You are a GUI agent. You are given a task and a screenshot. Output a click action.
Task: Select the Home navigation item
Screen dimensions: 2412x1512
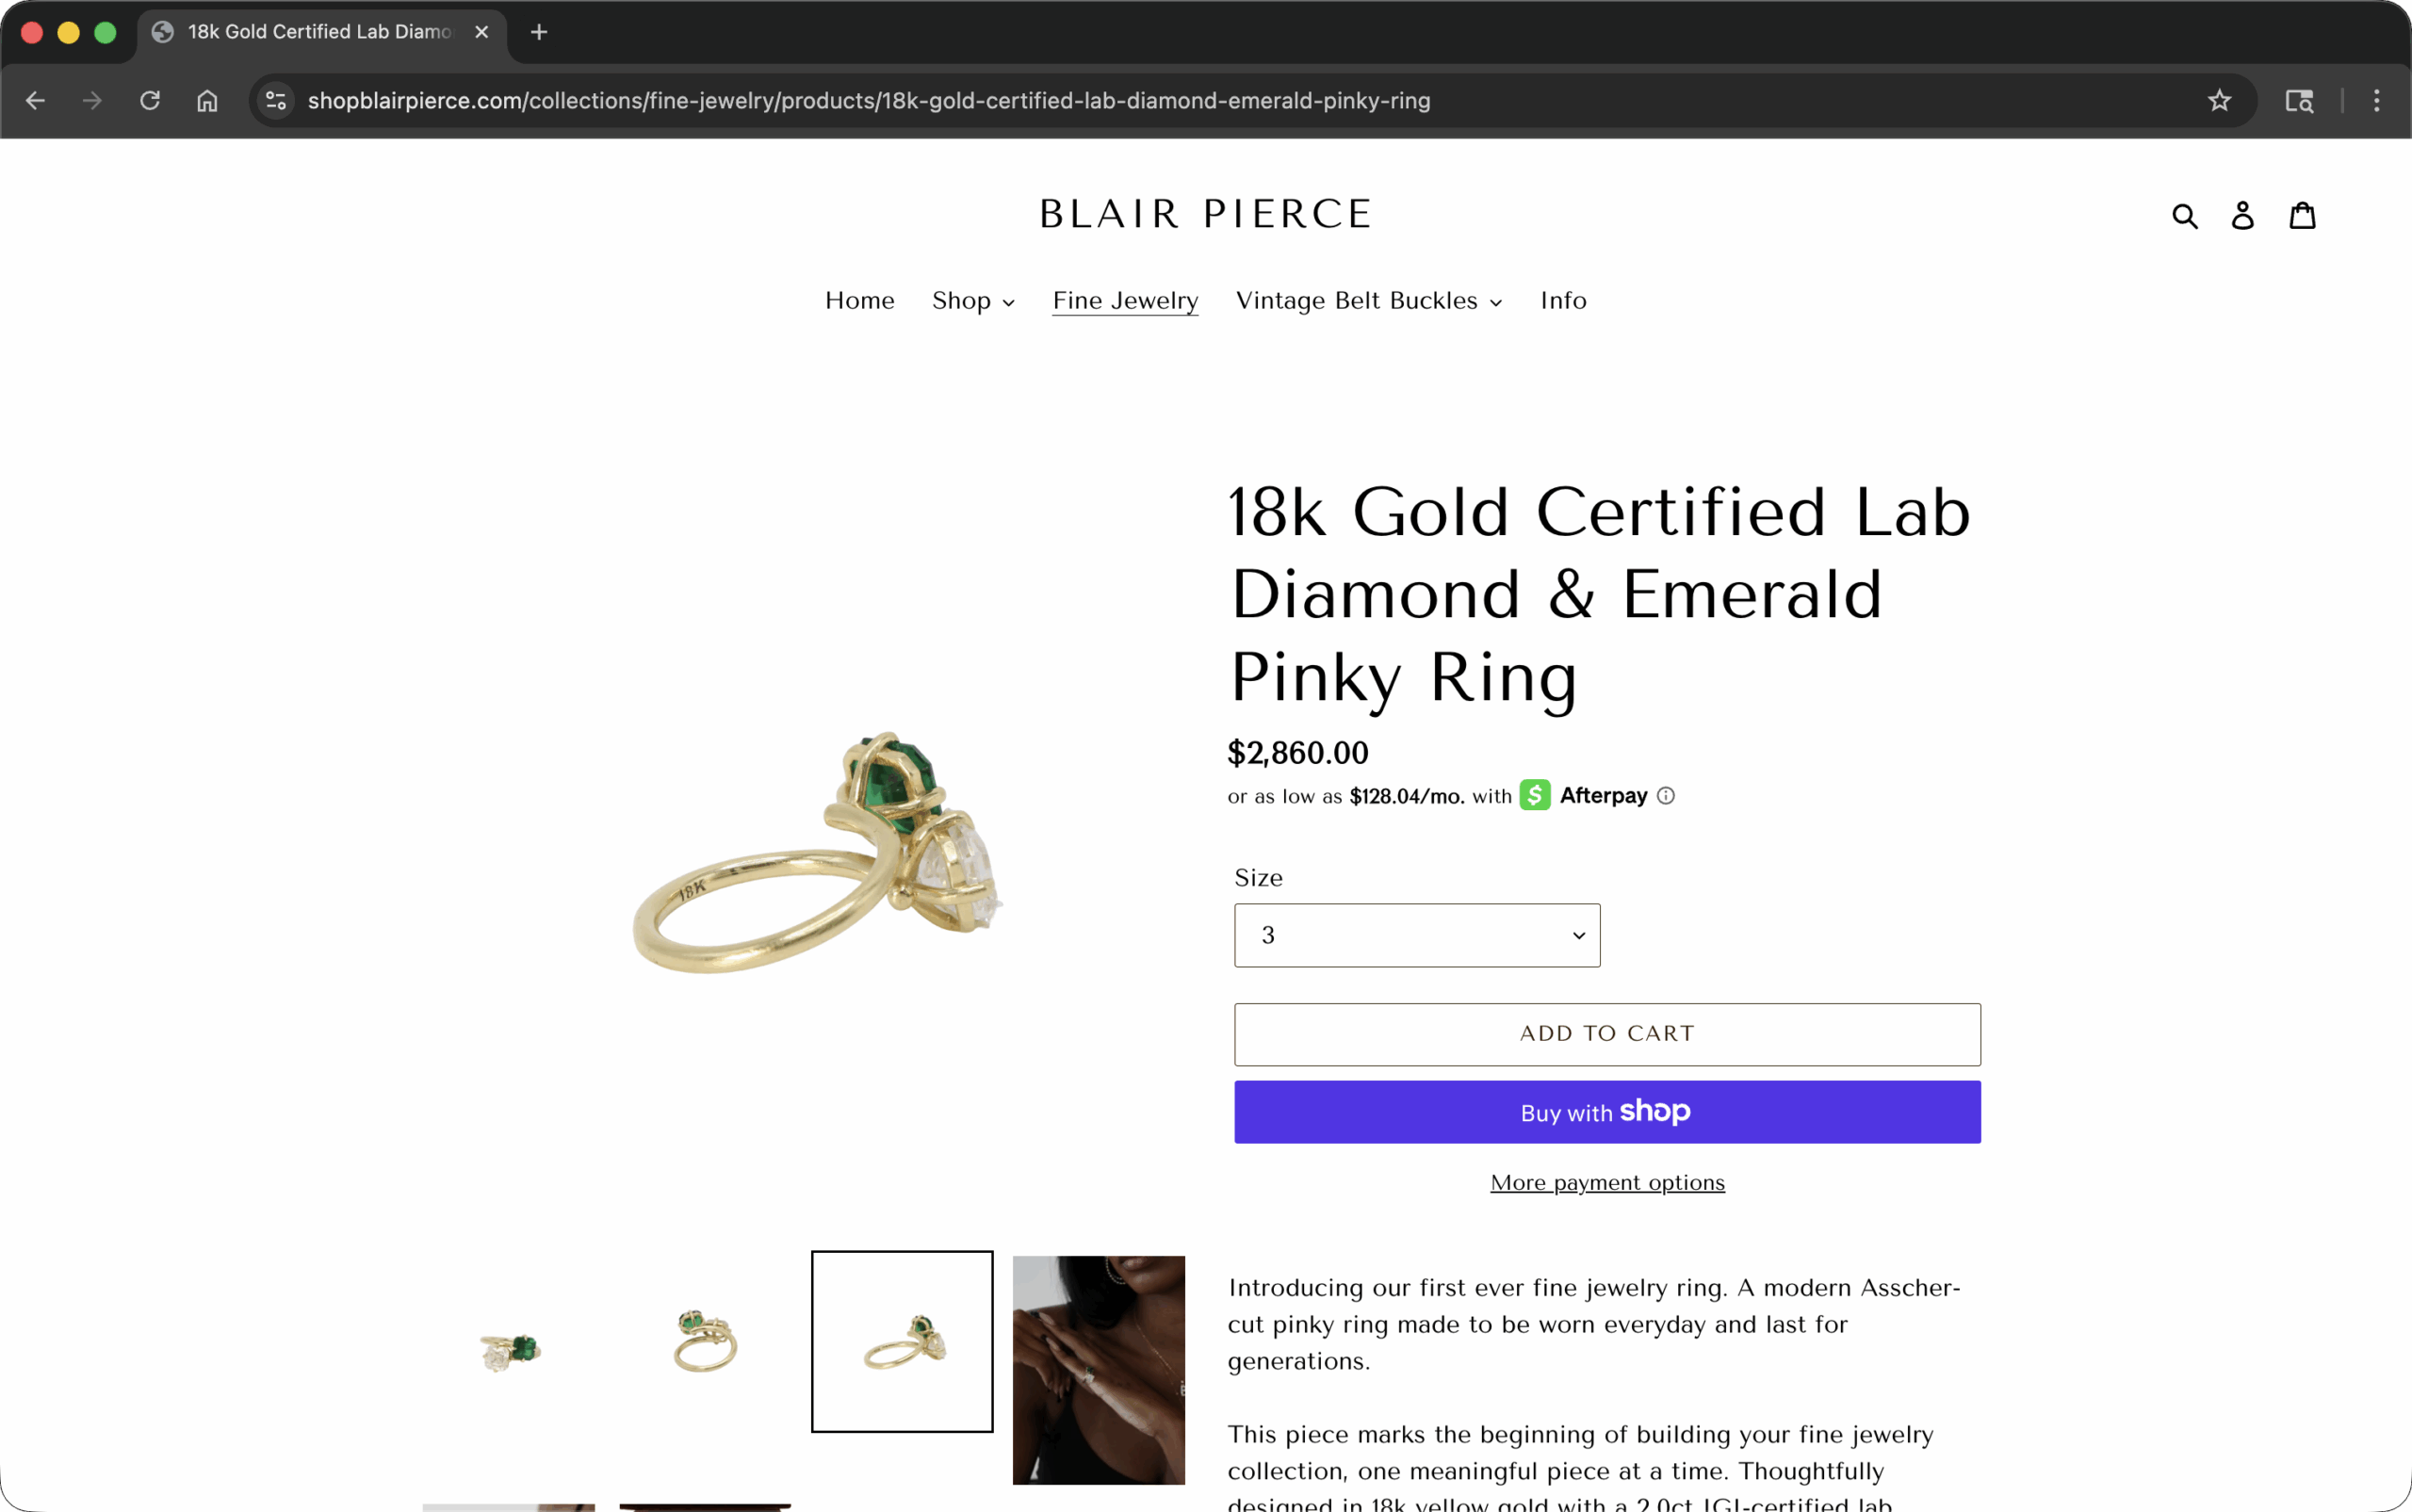point(859,301)
